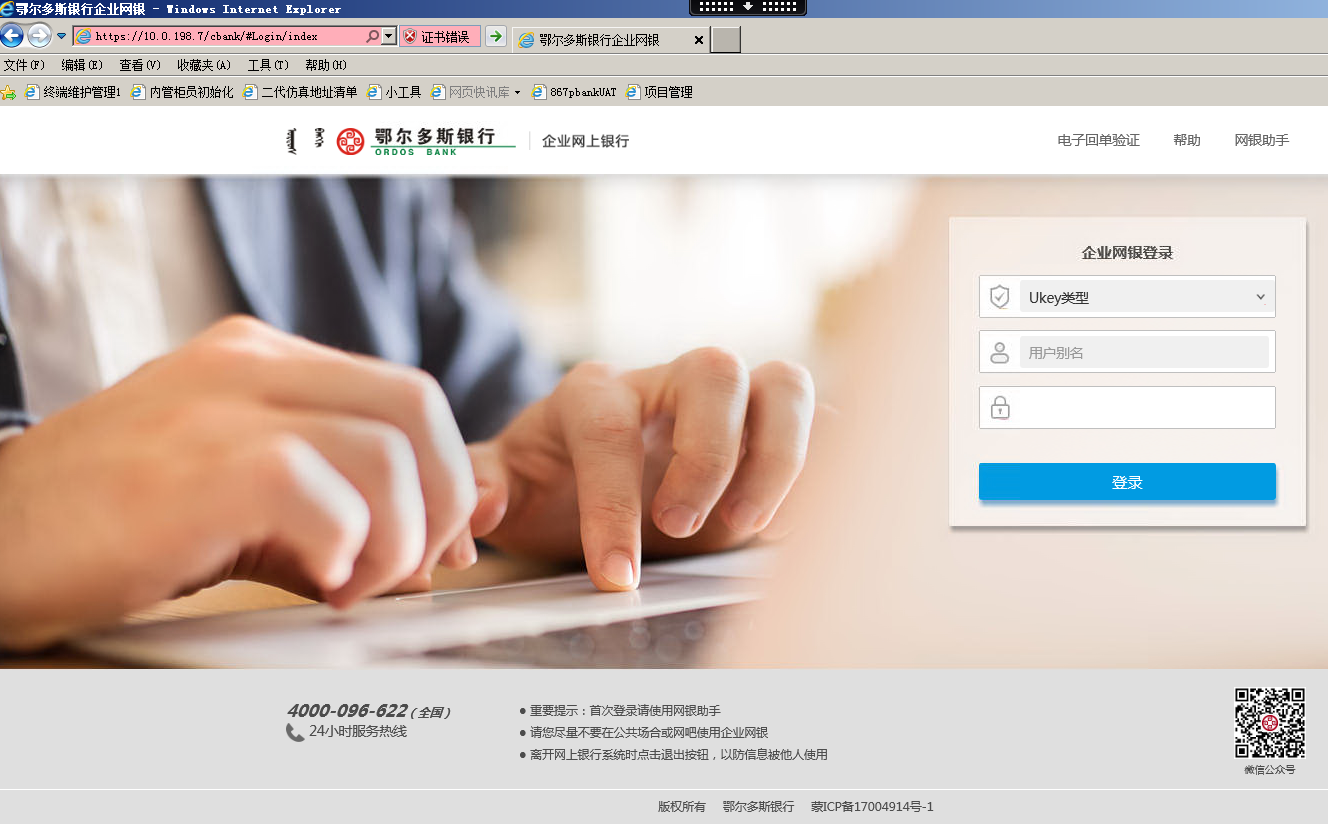Select the 鄂尔多斯银行企业网银 browser tab
The image size is (1328, 825).
(597, 40)
